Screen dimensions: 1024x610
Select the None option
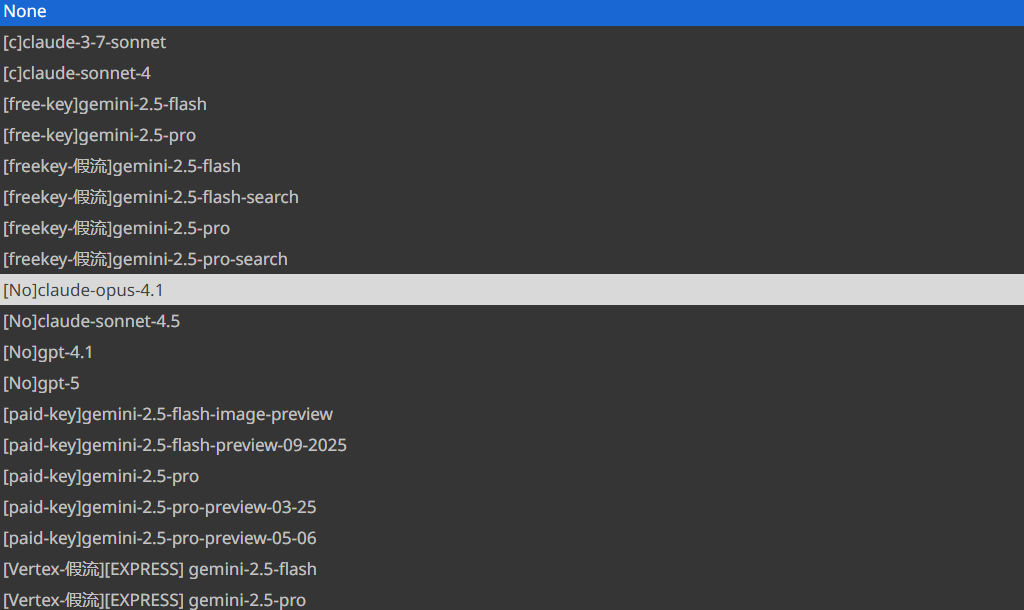pyautogui.click(x=512, y=12)
